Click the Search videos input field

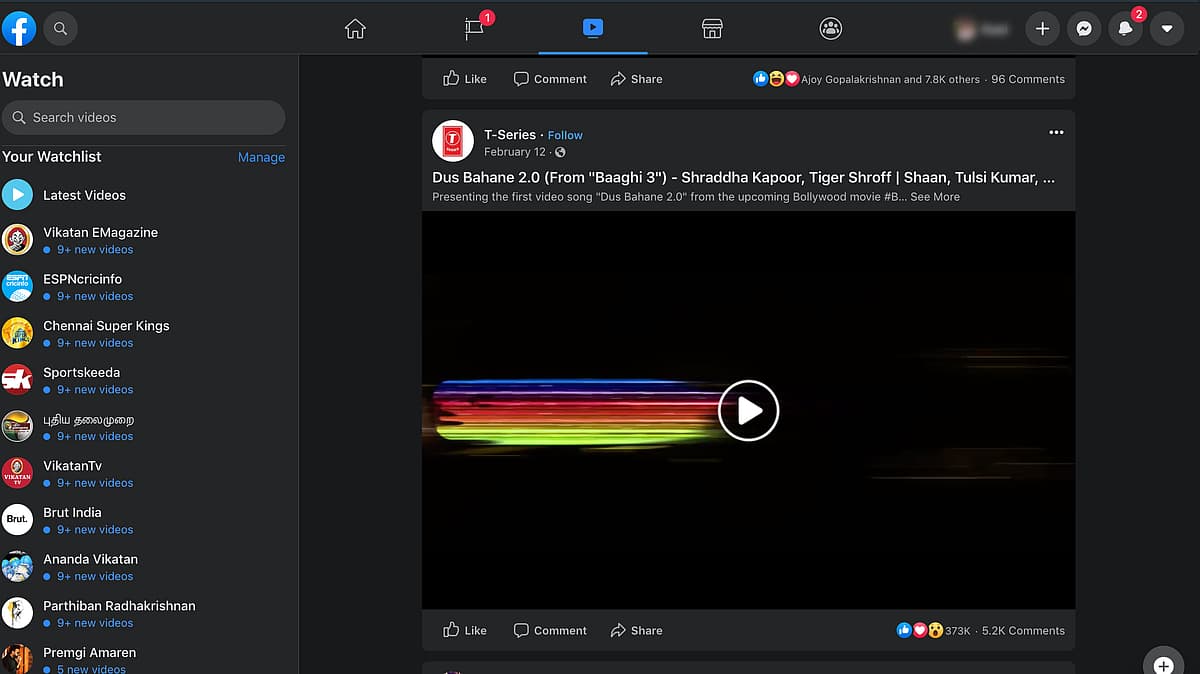[x=144, y=117]
